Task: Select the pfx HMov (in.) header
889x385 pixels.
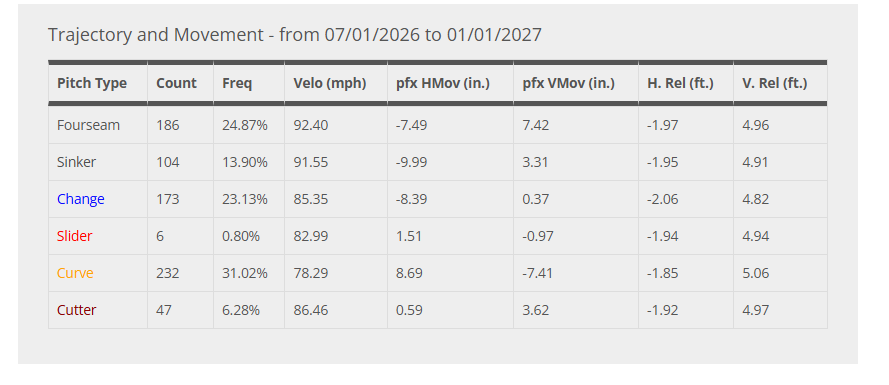Action: pyautogui.click(x=443, y=83)
